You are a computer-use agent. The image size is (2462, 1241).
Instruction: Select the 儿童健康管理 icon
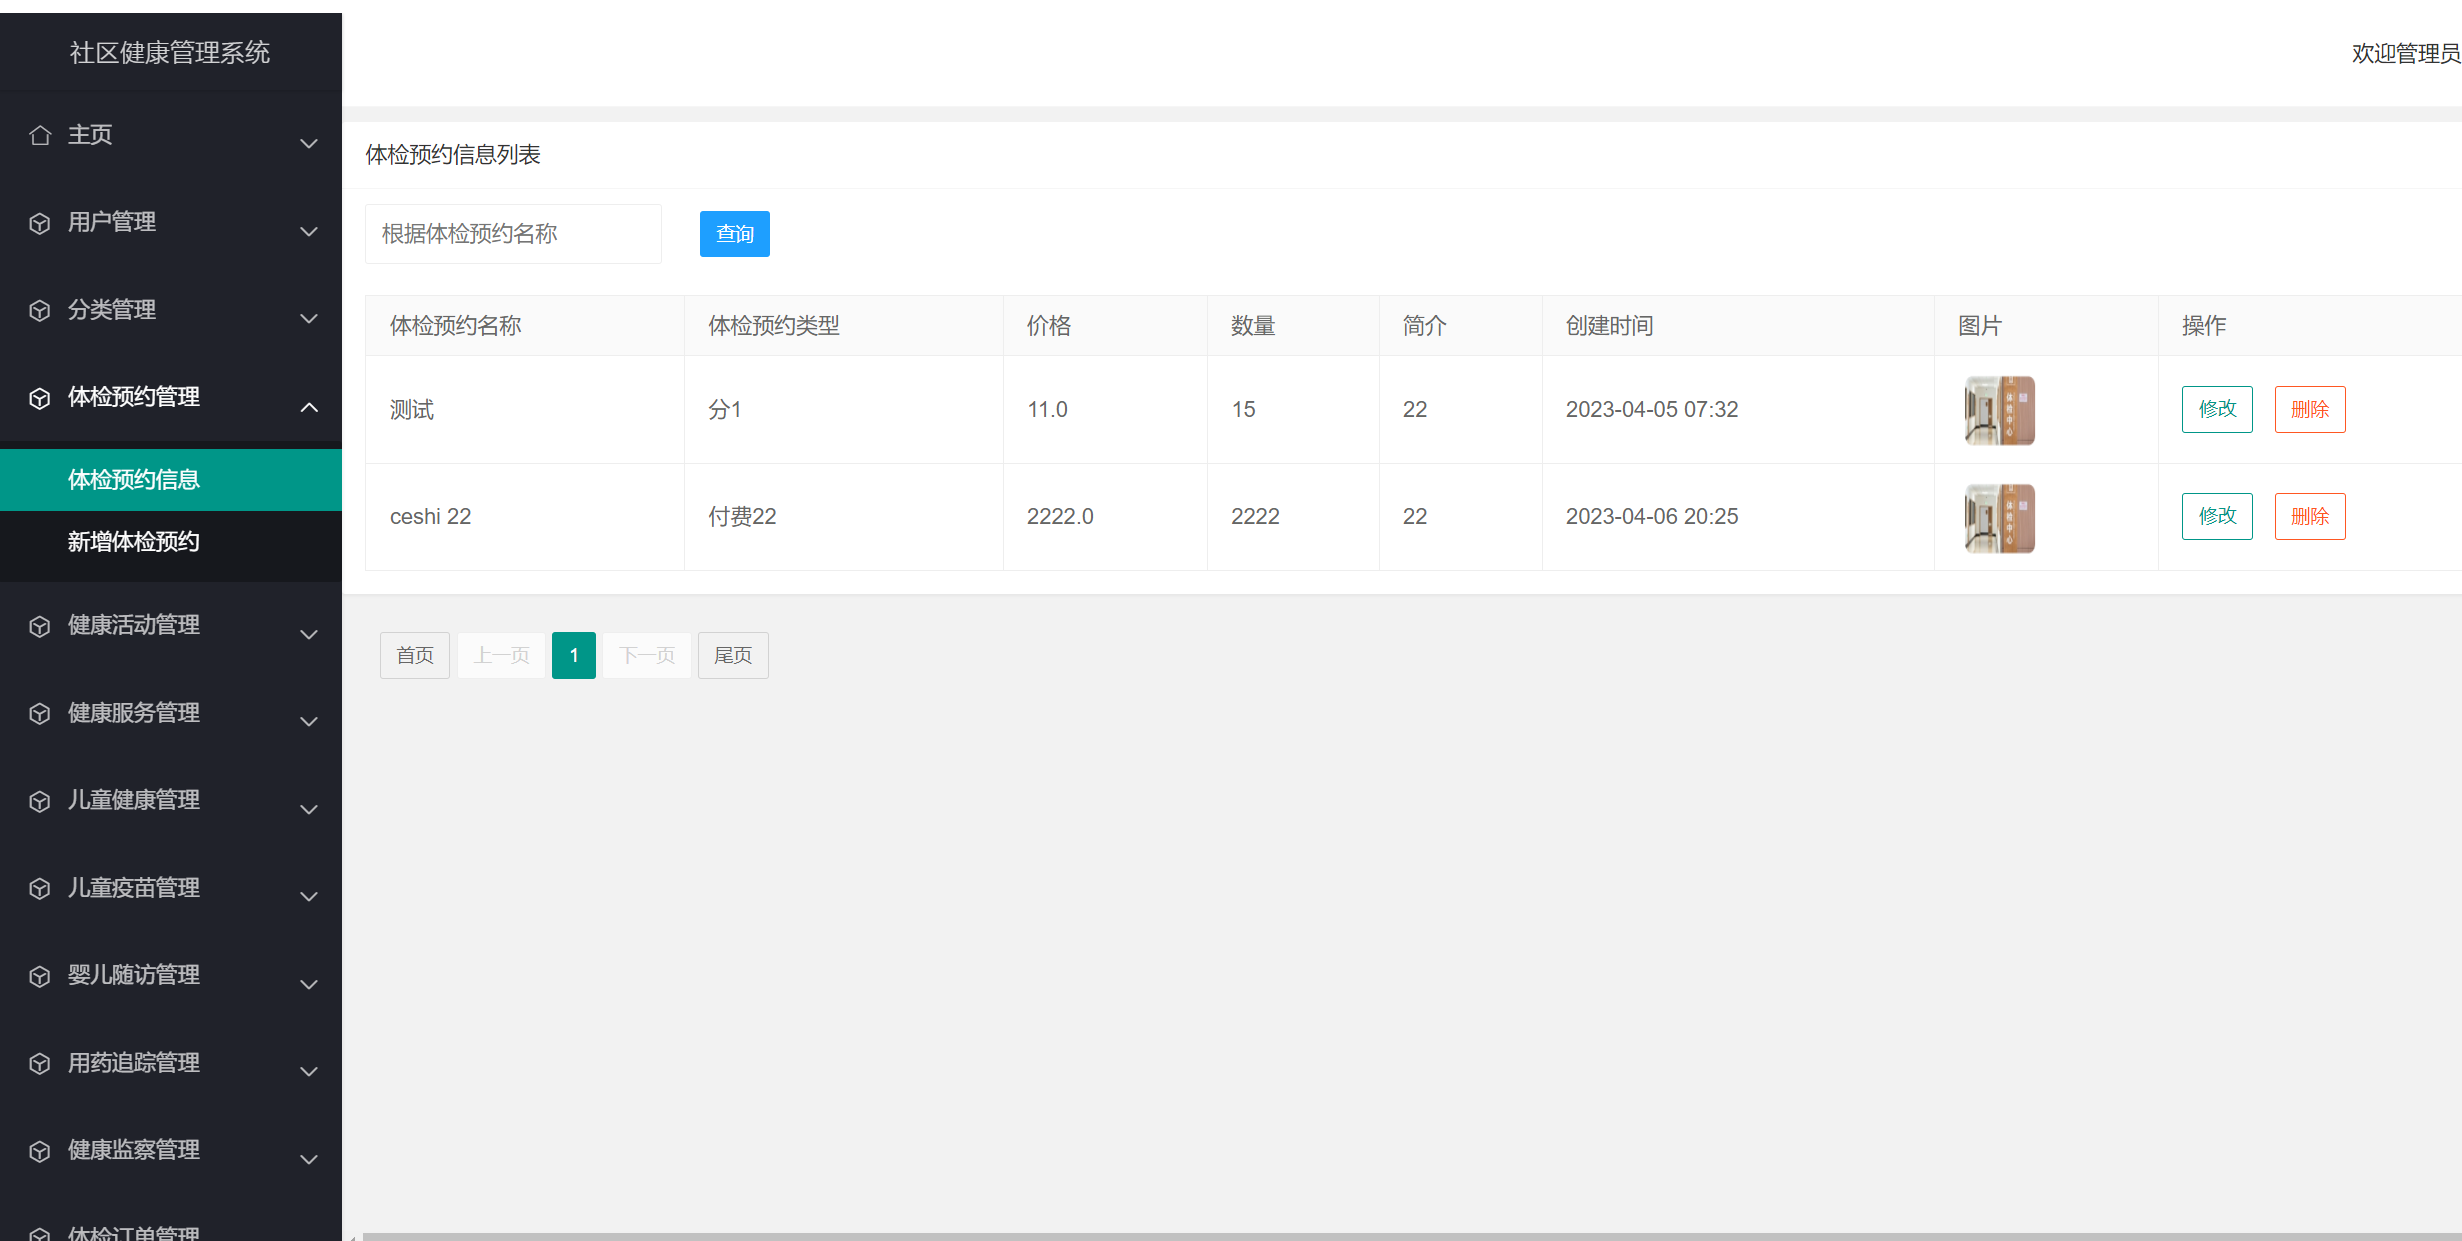point(40,800)
